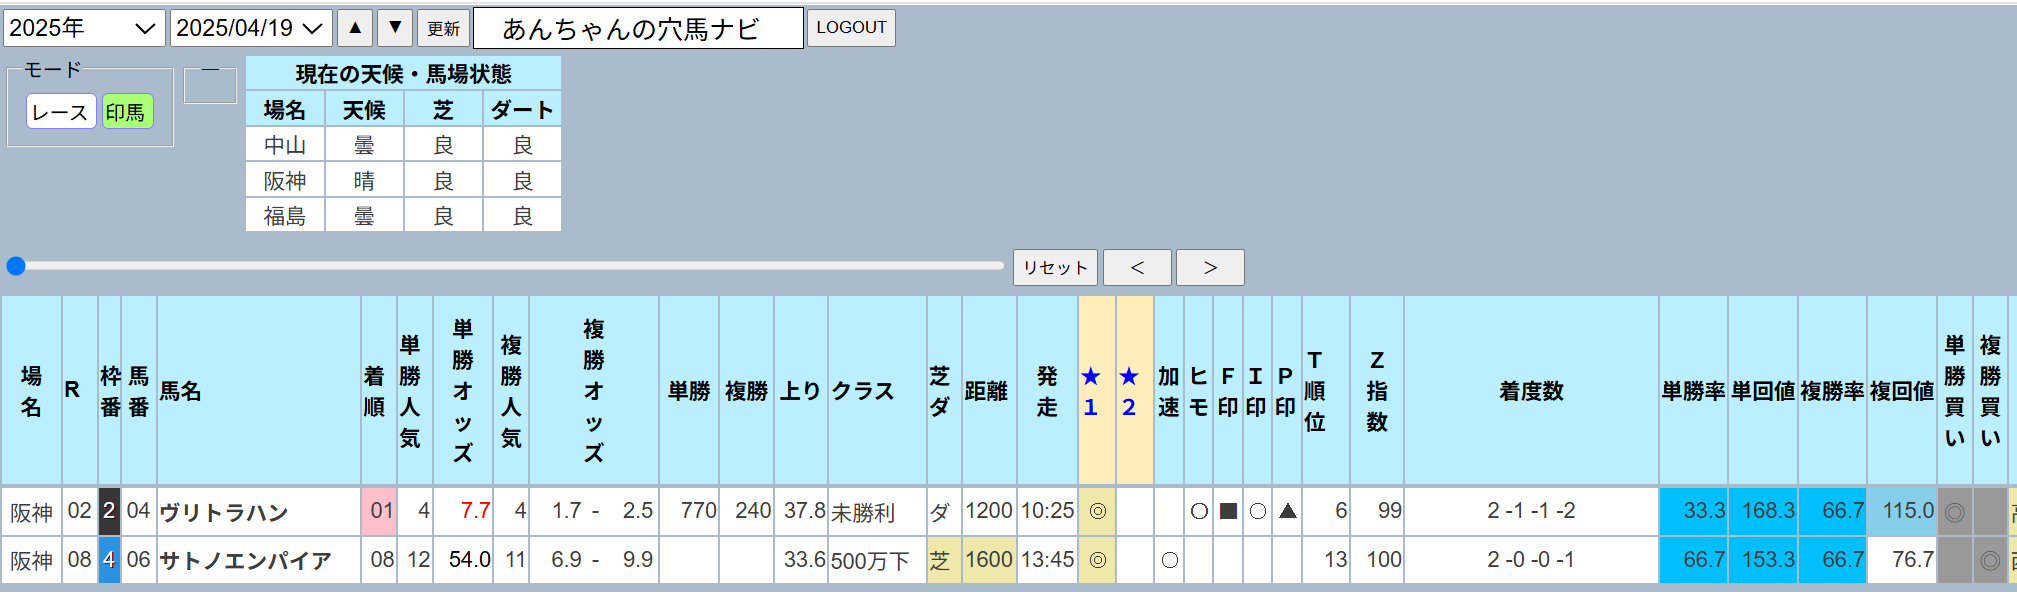The image size is (2017, 592).
Task: Click the リセット button
Action: click(x=1055, y=268)
